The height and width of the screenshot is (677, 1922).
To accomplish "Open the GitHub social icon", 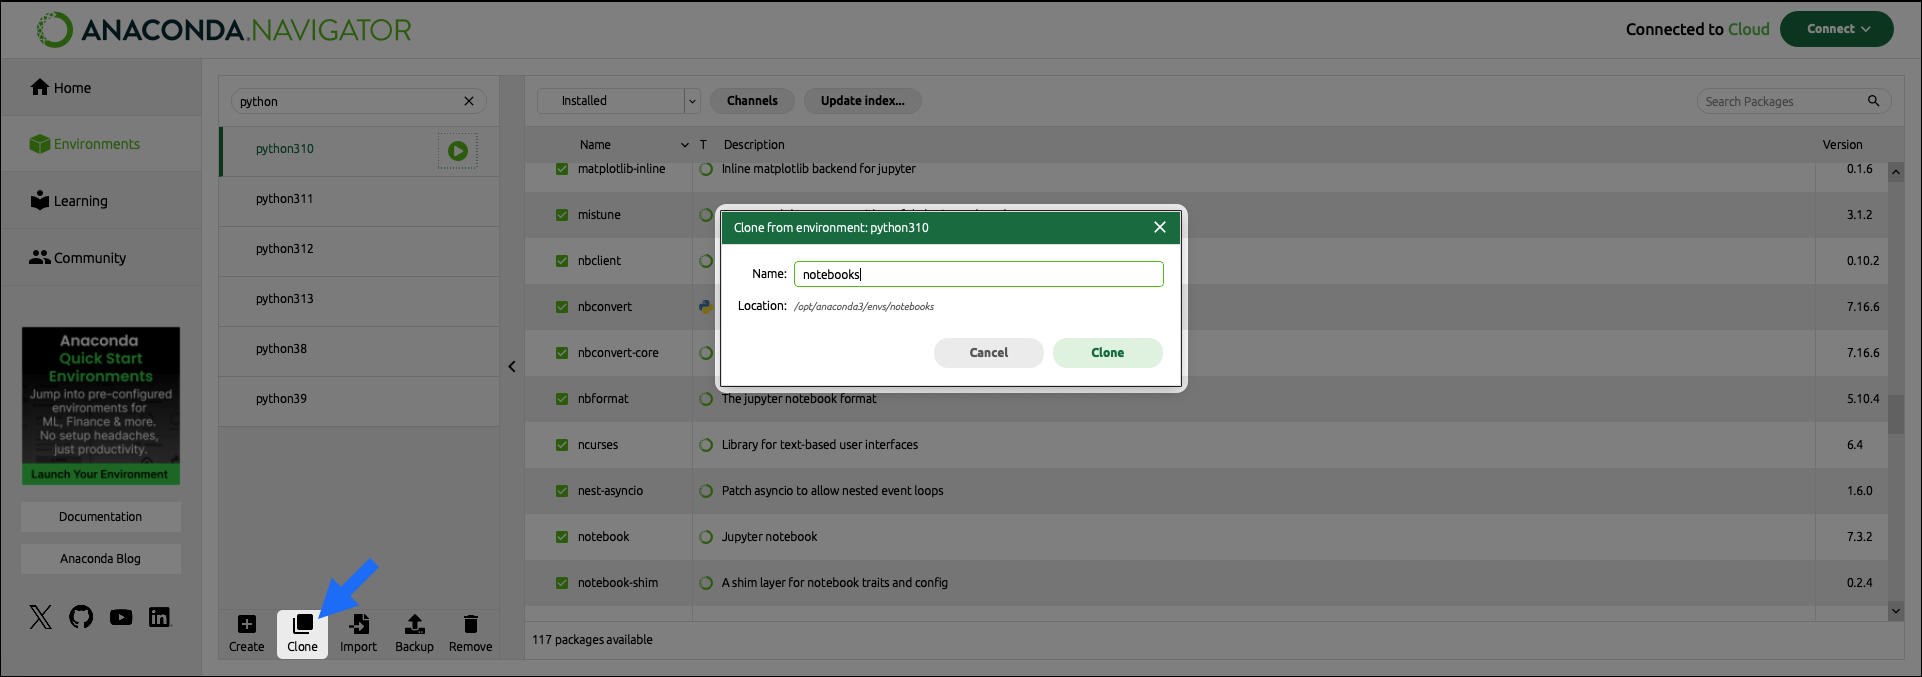I will coord(81,617).
